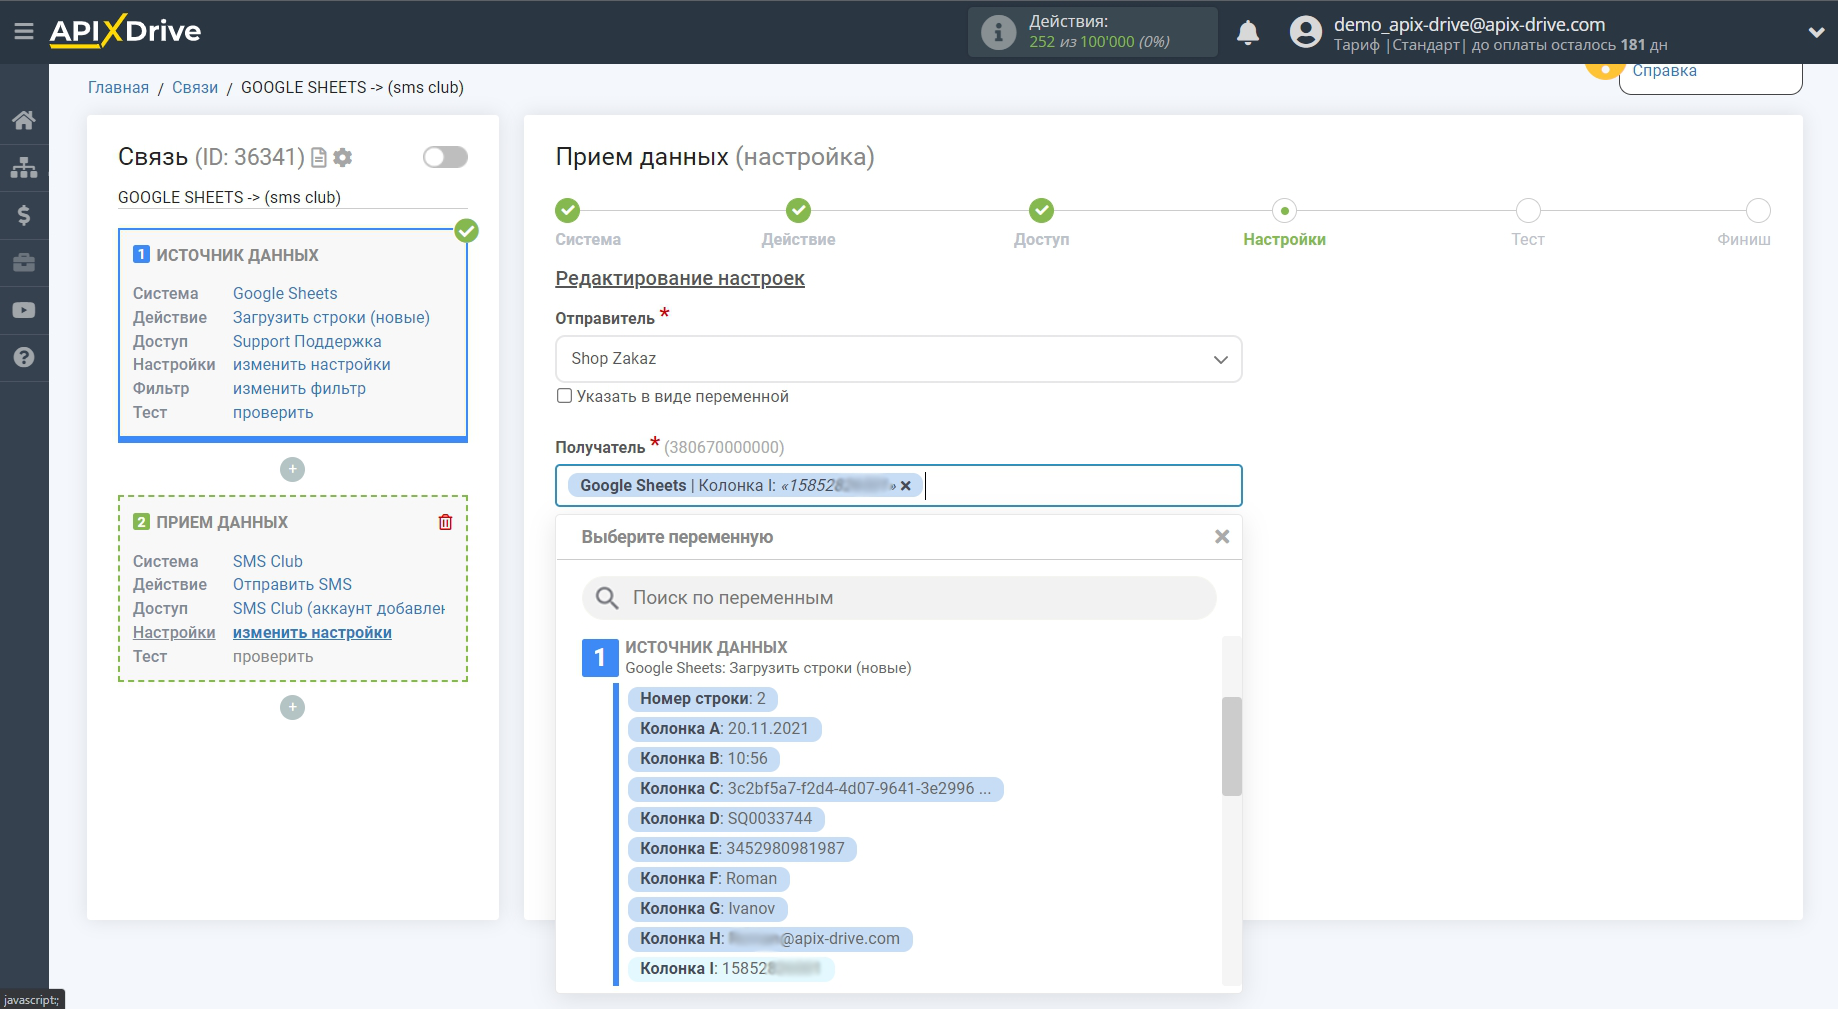This screenshot has width=1838, height=1009.
Task: Click source 'проверить' test link
Action: pos(273,413)
